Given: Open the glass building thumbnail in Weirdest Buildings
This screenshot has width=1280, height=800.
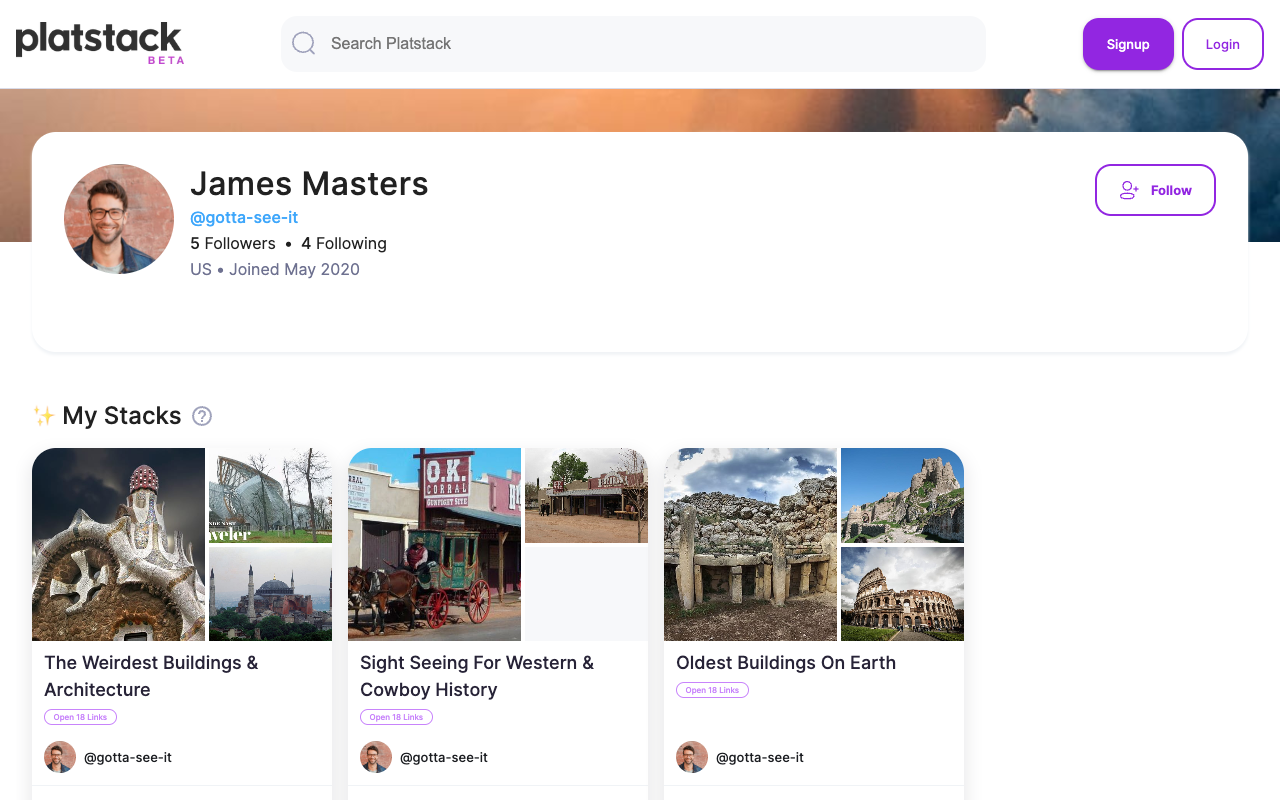Looking at the screenshot, I should (270, 495).
